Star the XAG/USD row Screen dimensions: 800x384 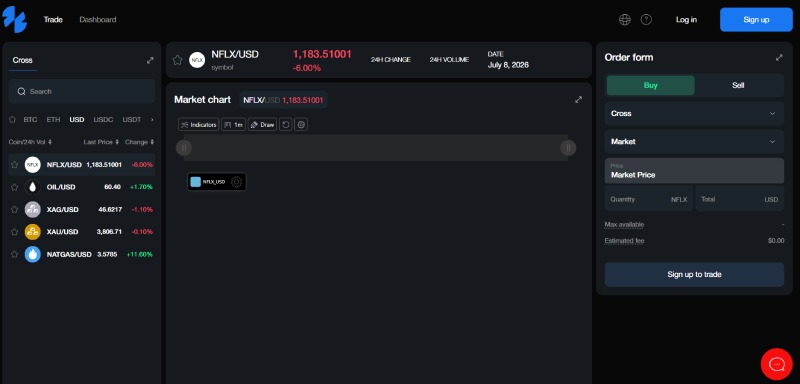pos(15,210)
